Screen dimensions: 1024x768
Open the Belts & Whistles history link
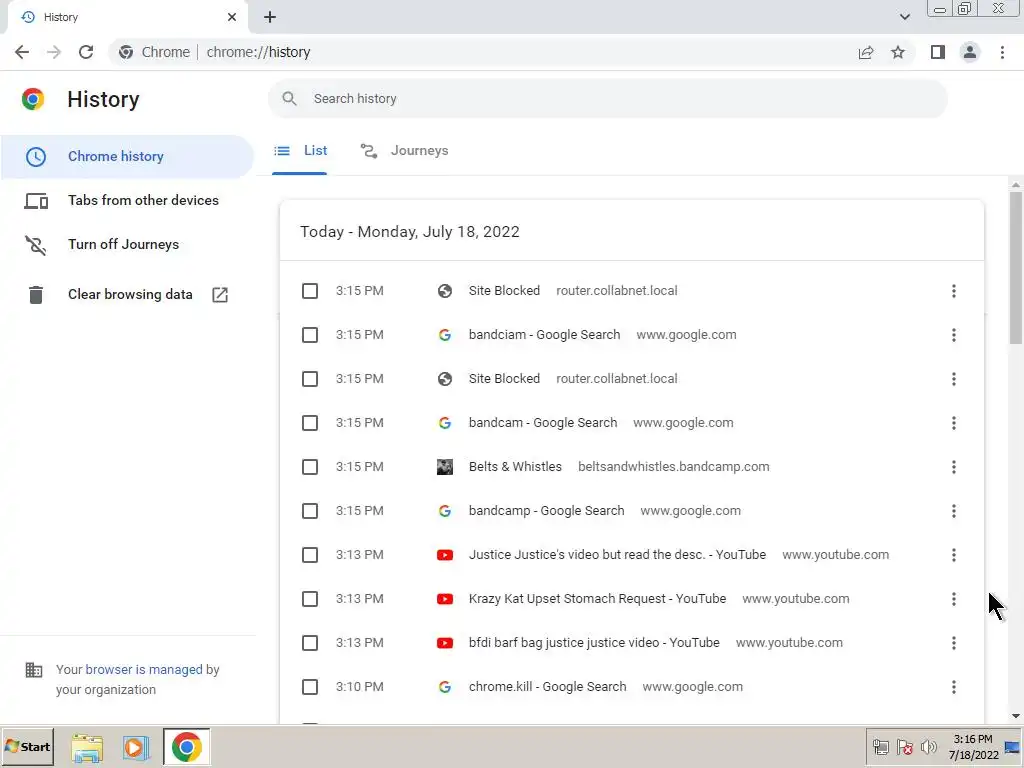pos(515,467)
